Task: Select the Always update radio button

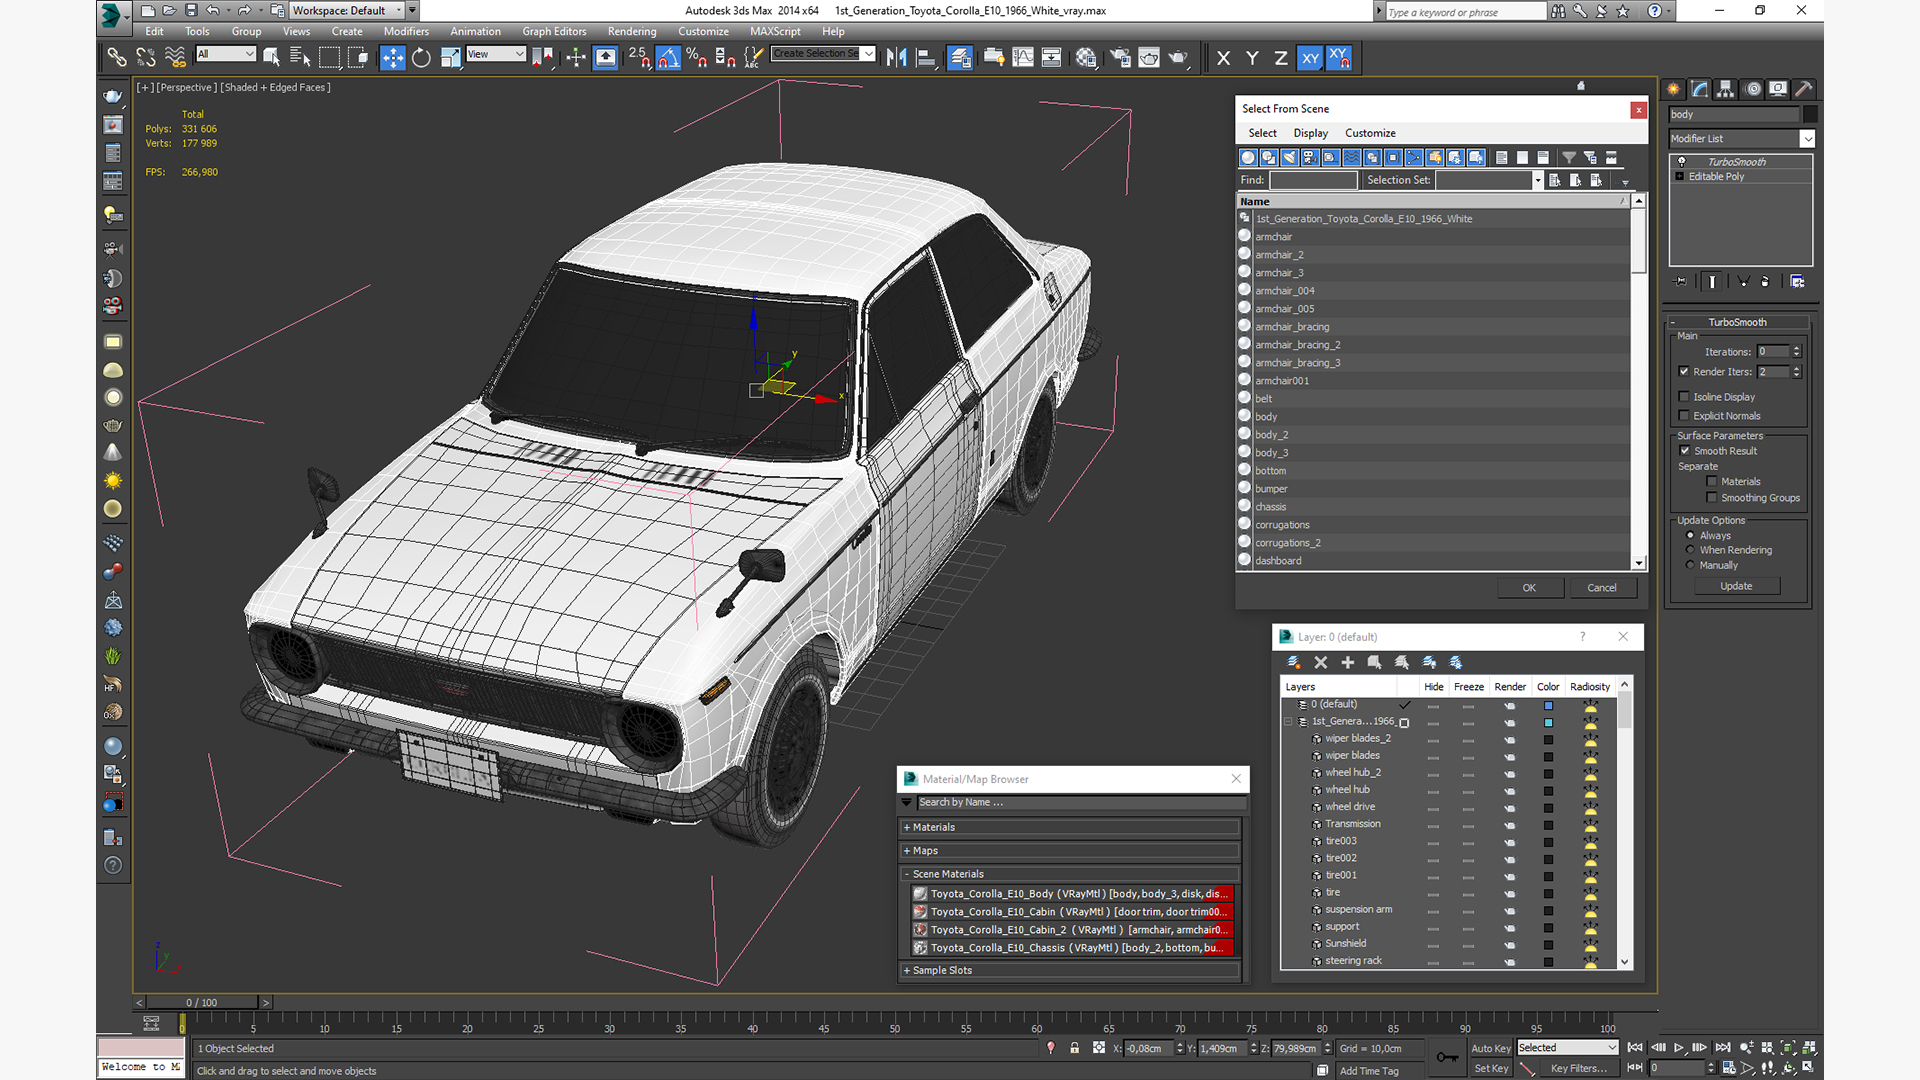Action: 1690,536
